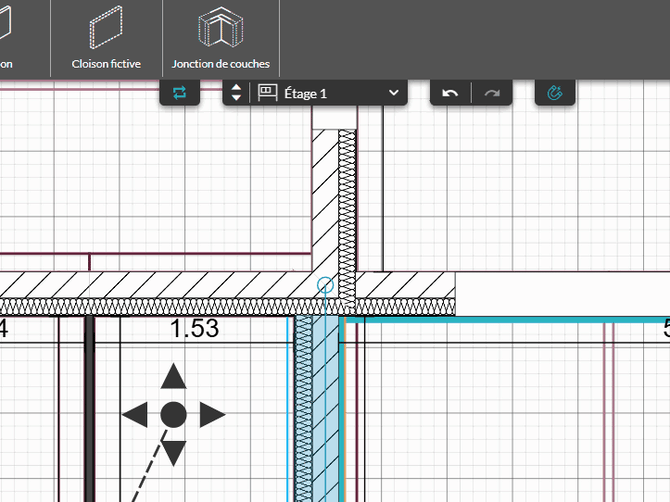The height and width of the screenshot is (502, 670).
Task: Click the down arrow of the move handle
Action: pos(173,452)
